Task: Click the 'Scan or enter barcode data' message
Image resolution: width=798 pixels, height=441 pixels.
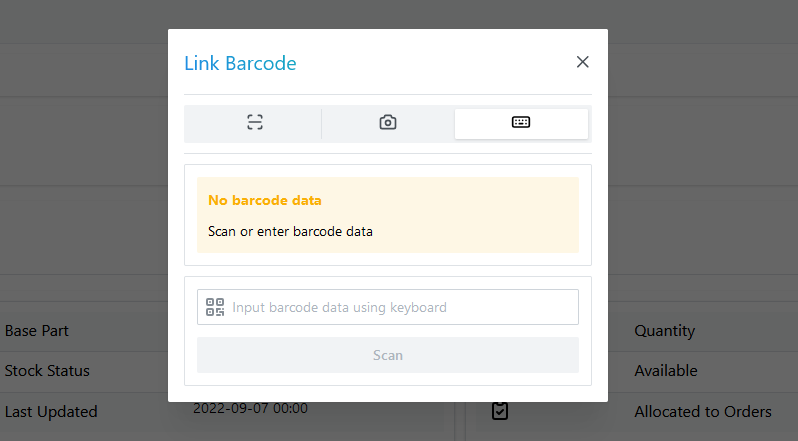Action: coord(290,231)
